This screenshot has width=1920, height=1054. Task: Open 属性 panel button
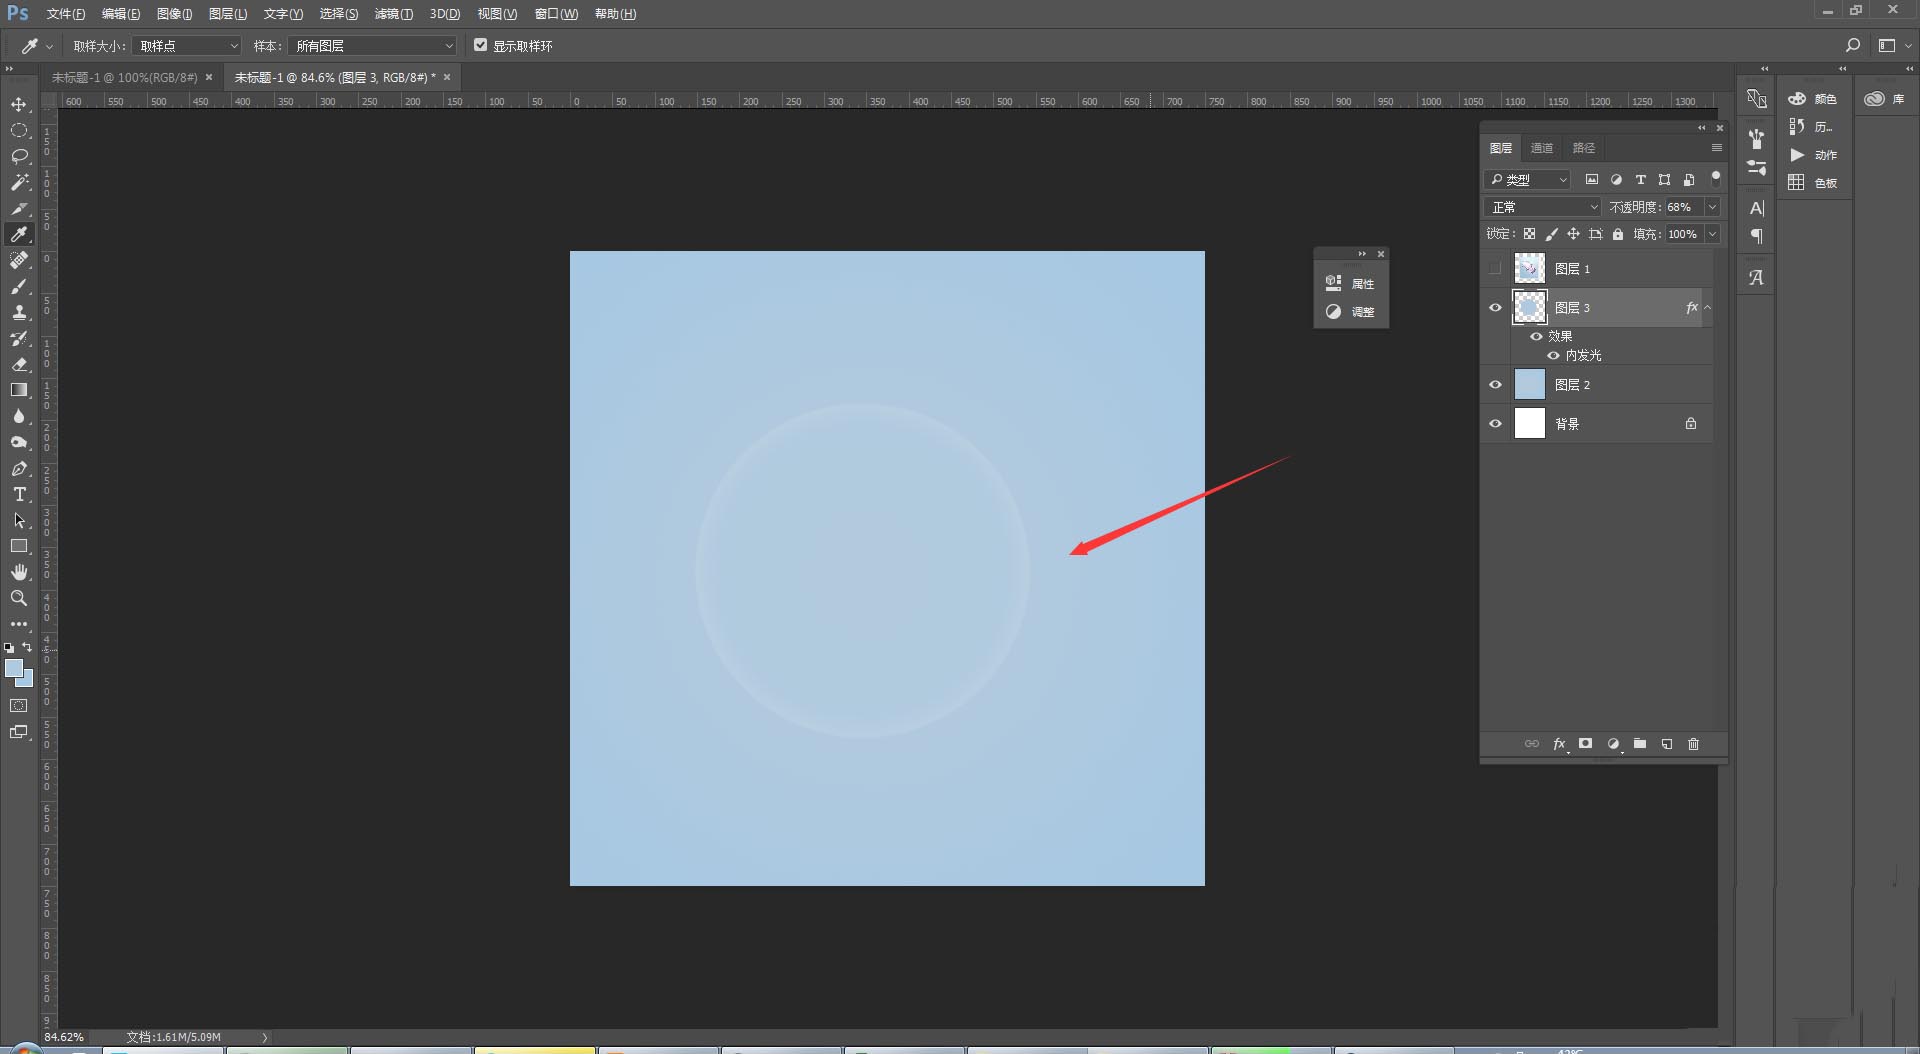tap(1350, 283)
